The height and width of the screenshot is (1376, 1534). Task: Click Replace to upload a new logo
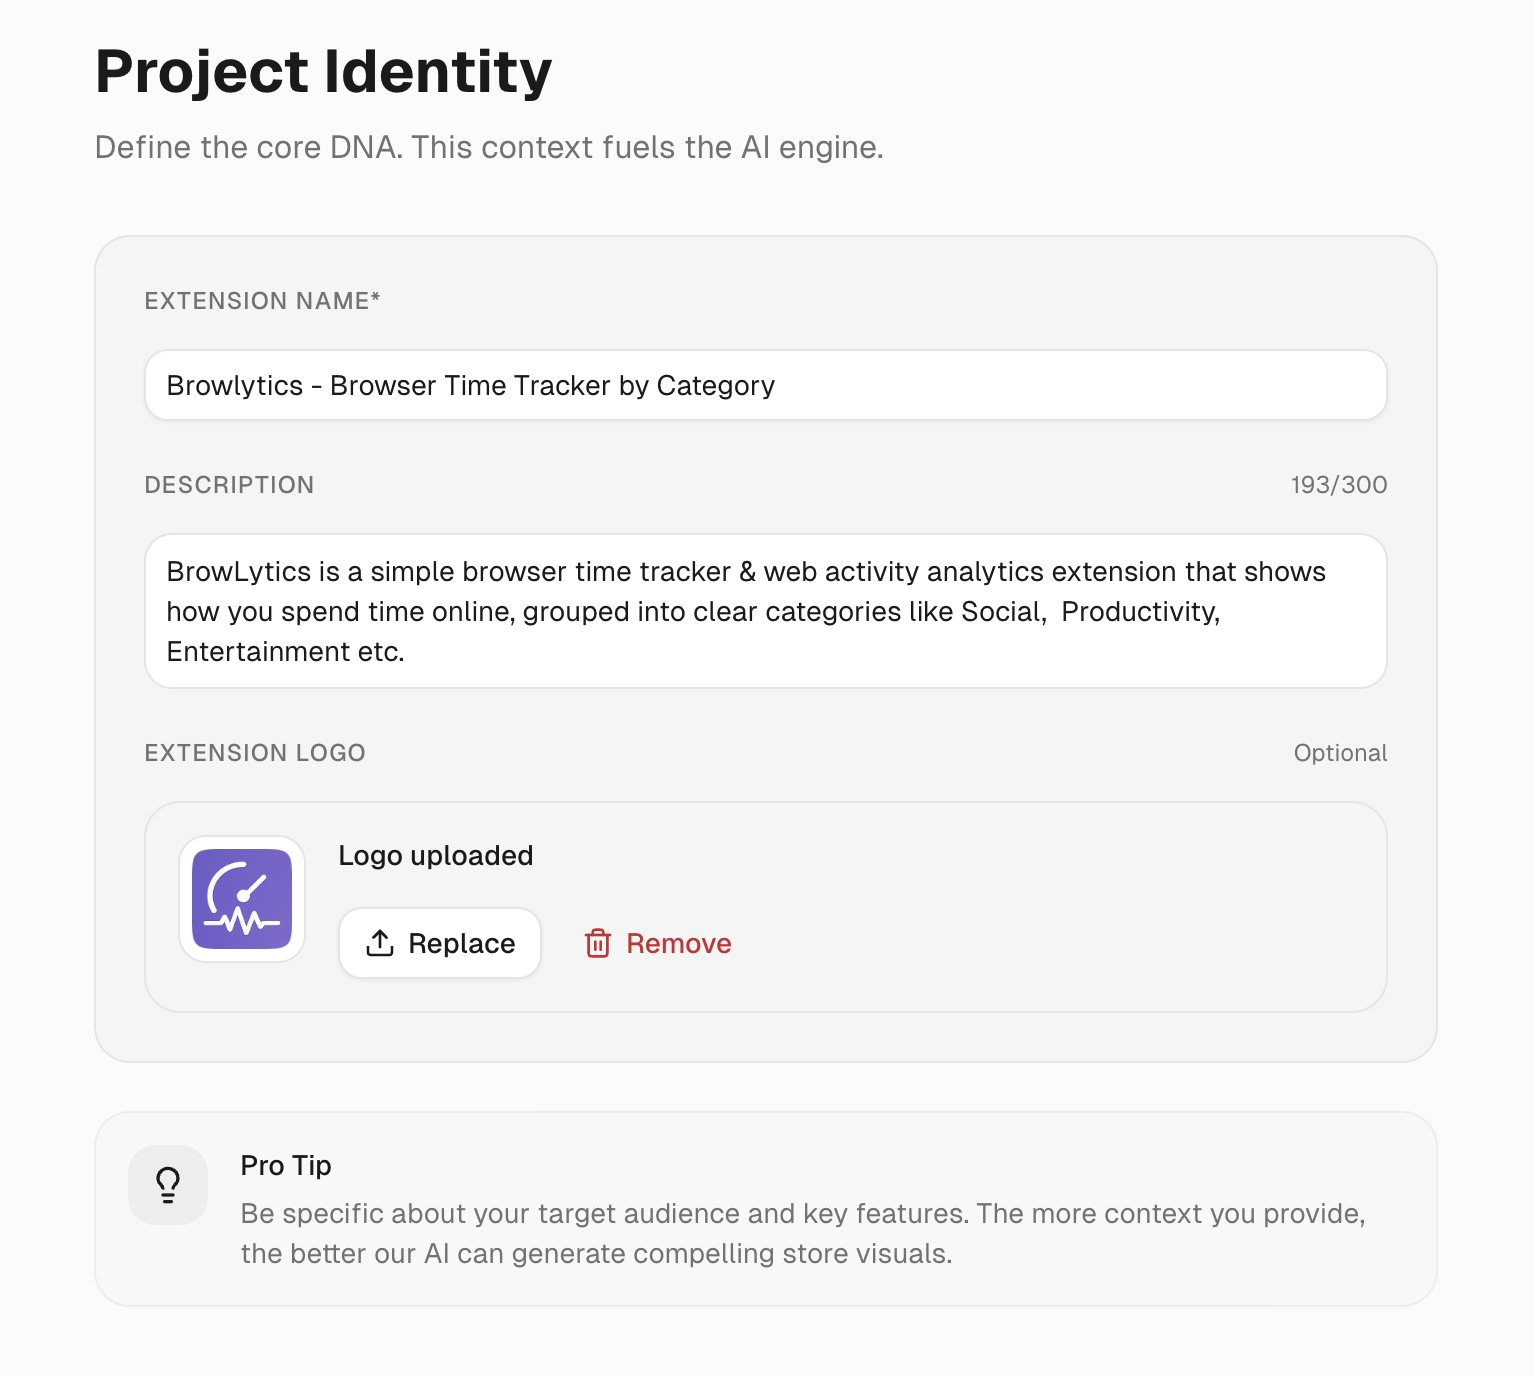[x=440, y=943]
